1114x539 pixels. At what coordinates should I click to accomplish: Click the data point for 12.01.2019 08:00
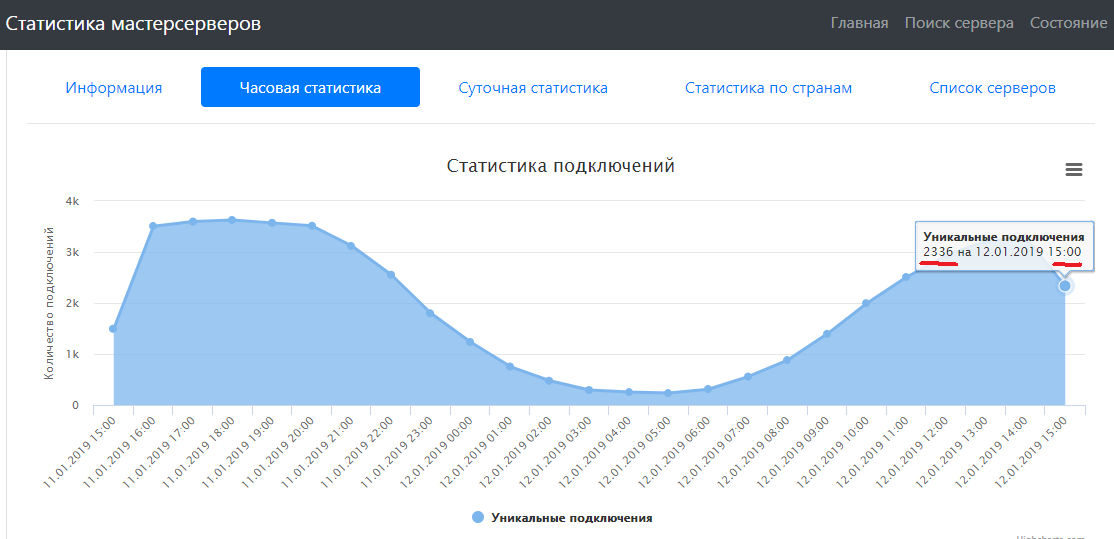pyautogui.click(x=787, y=360)
